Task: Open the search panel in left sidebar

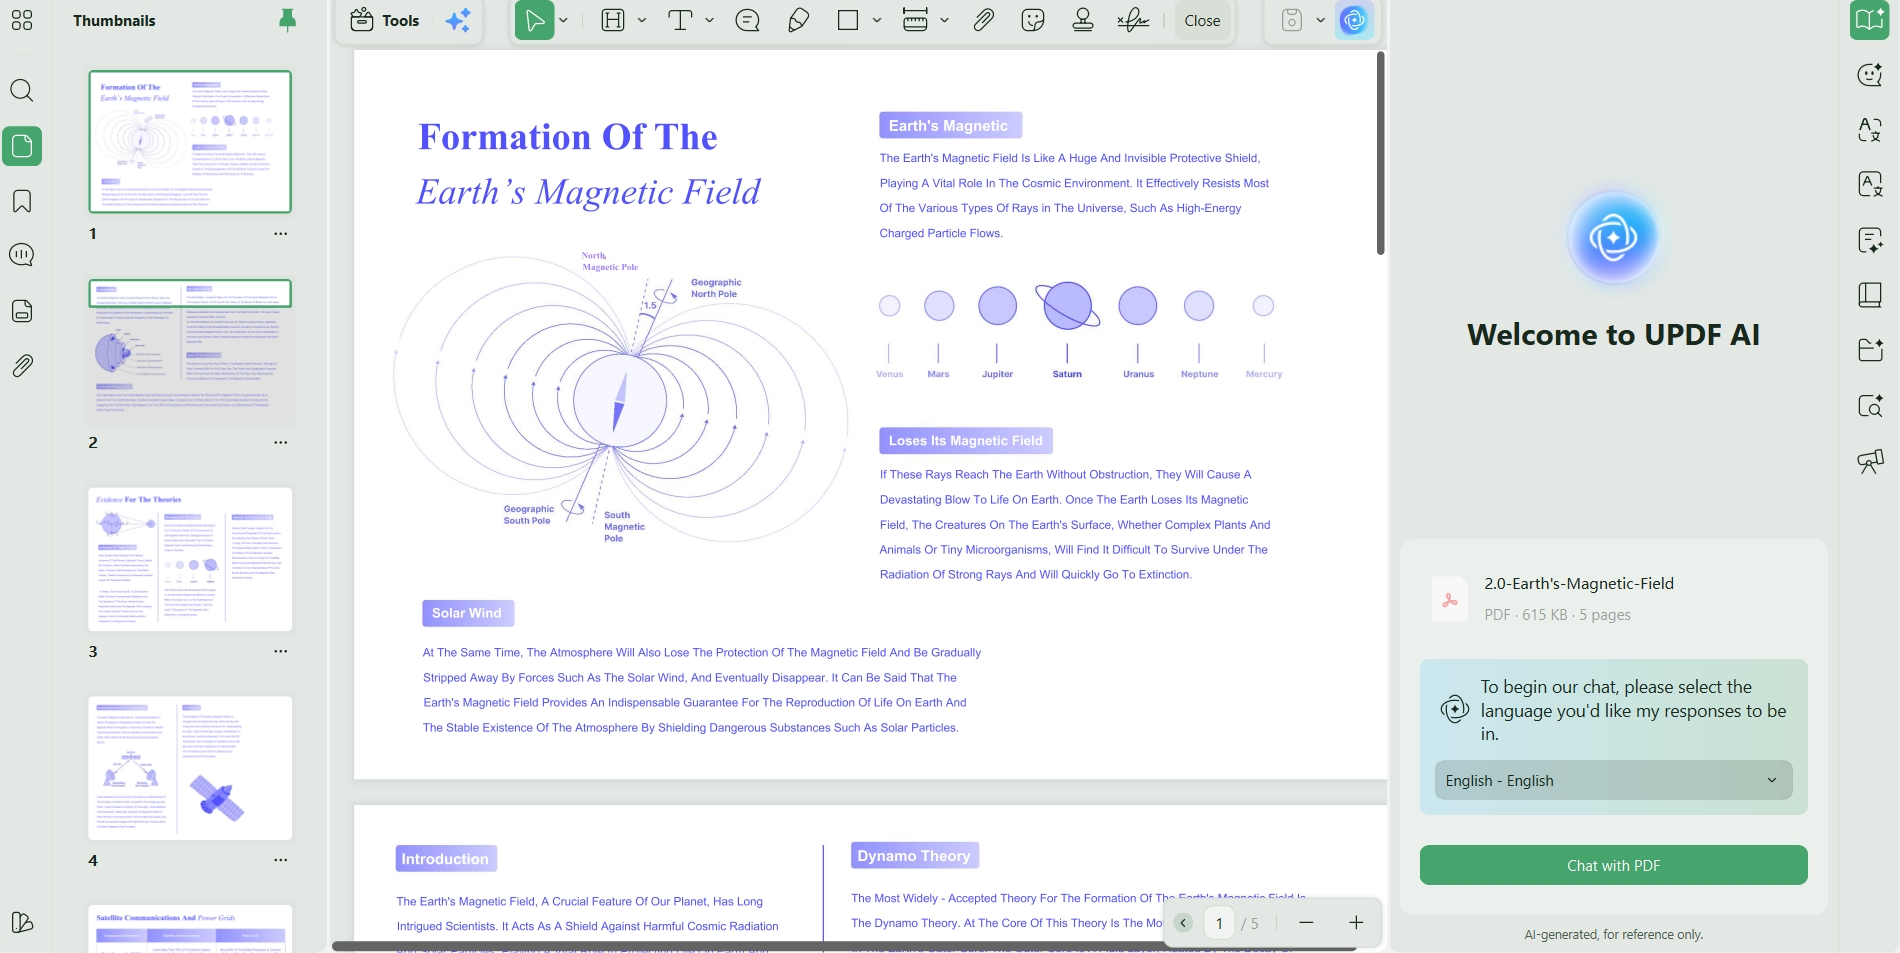Action: pos(22,91)
